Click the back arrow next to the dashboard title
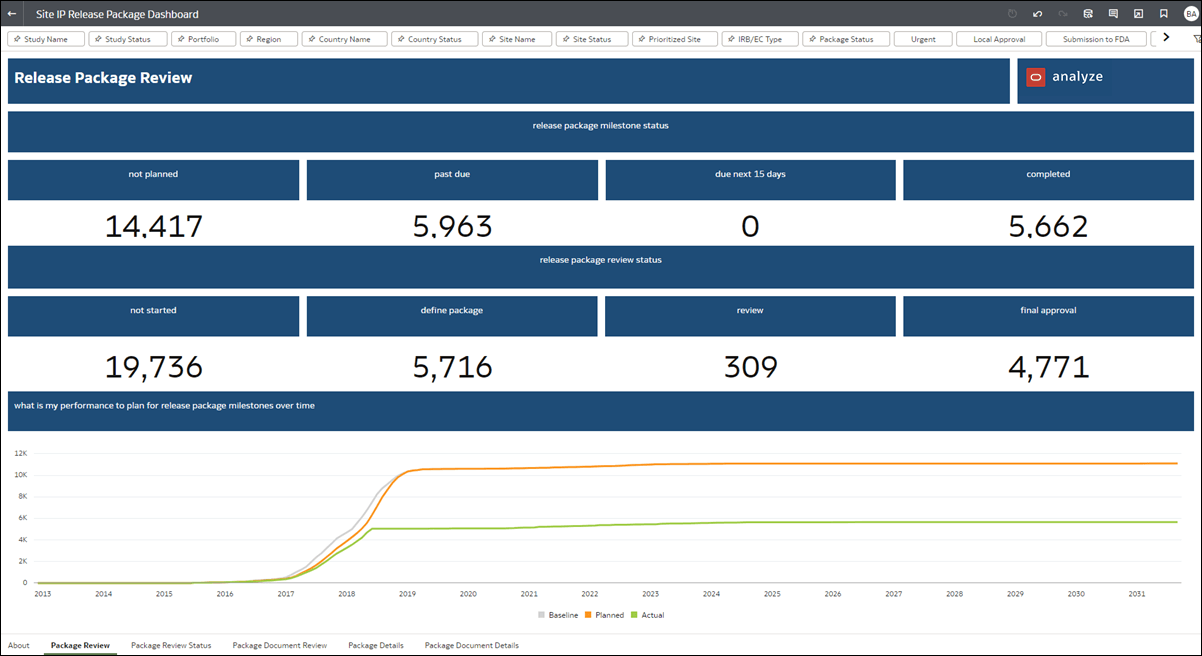The width and height of the screenshot is (1202, 656). pyautogui.click(x=12, y=14)
